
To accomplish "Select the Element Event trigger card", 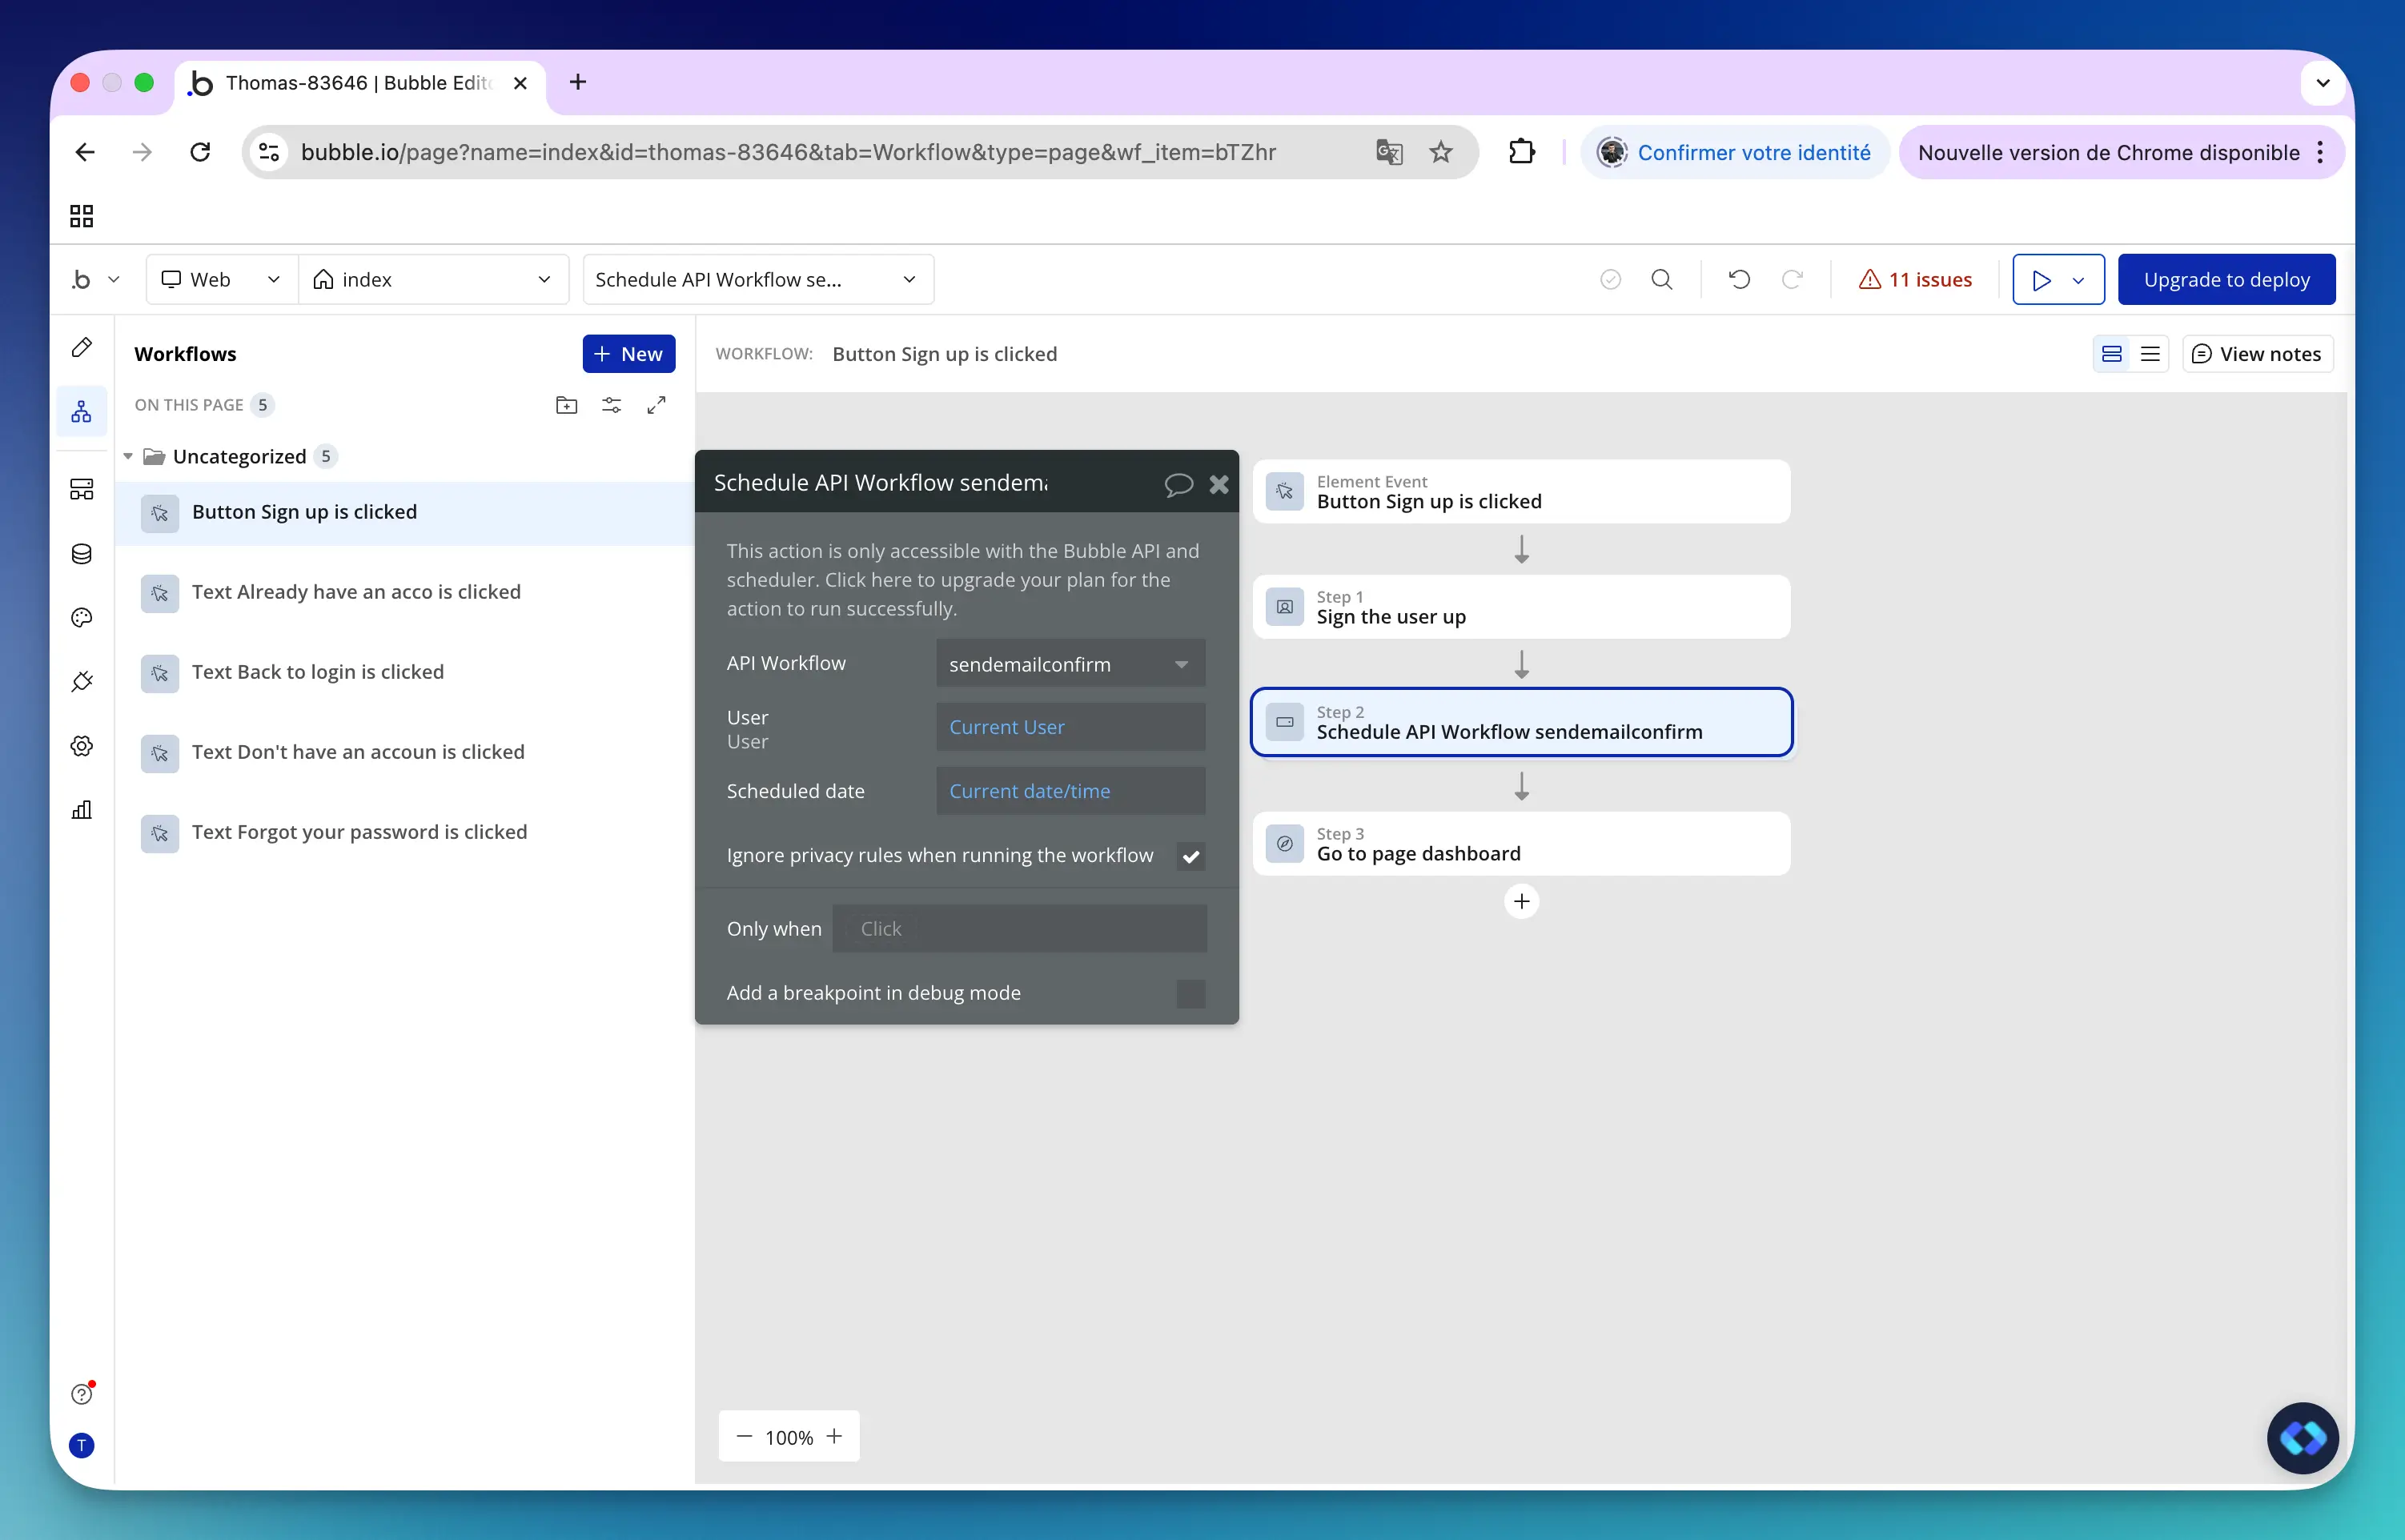I will click(x=1521, y=492).
